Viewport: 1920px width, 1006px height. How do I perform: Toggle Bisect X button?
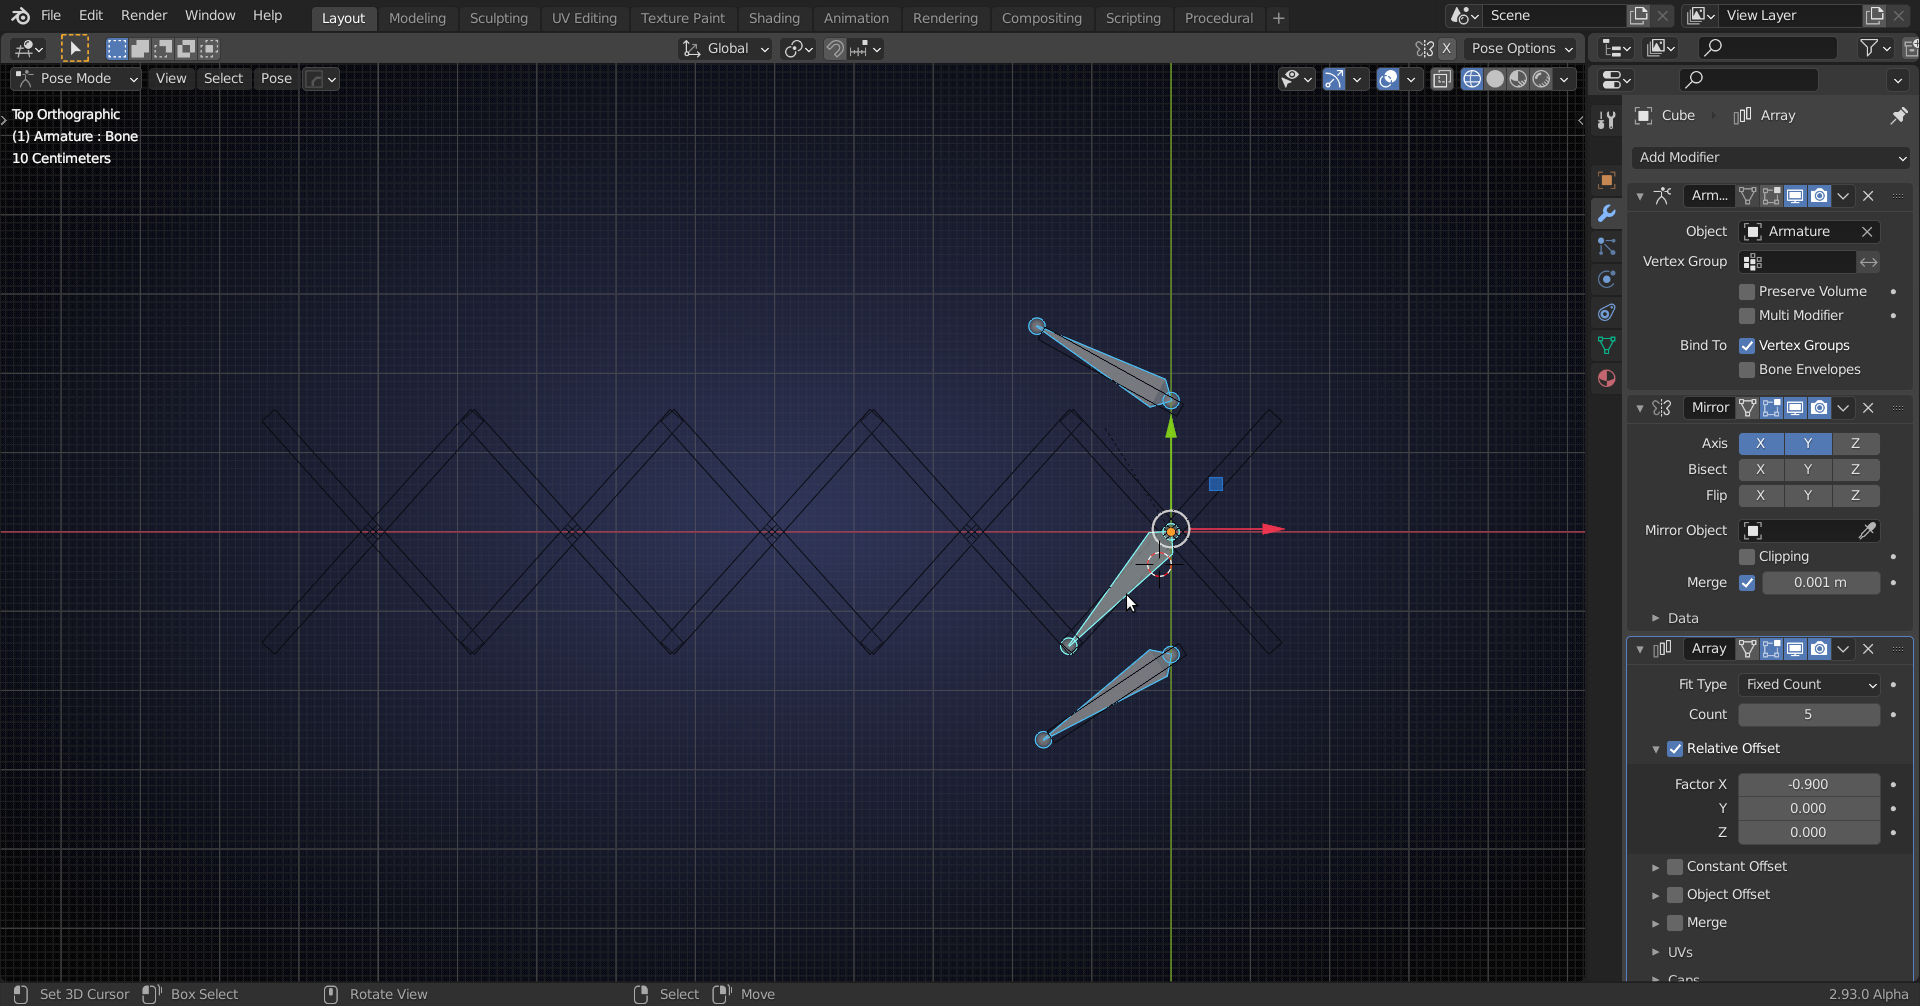[x=1761, y=470]
